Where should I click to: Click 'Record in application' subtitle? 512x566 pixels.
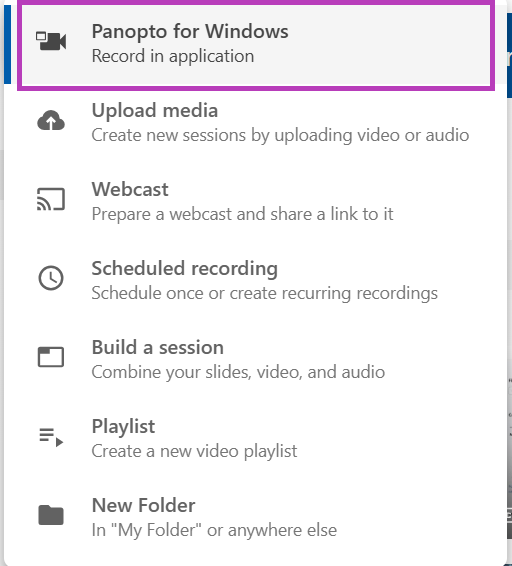173,56
